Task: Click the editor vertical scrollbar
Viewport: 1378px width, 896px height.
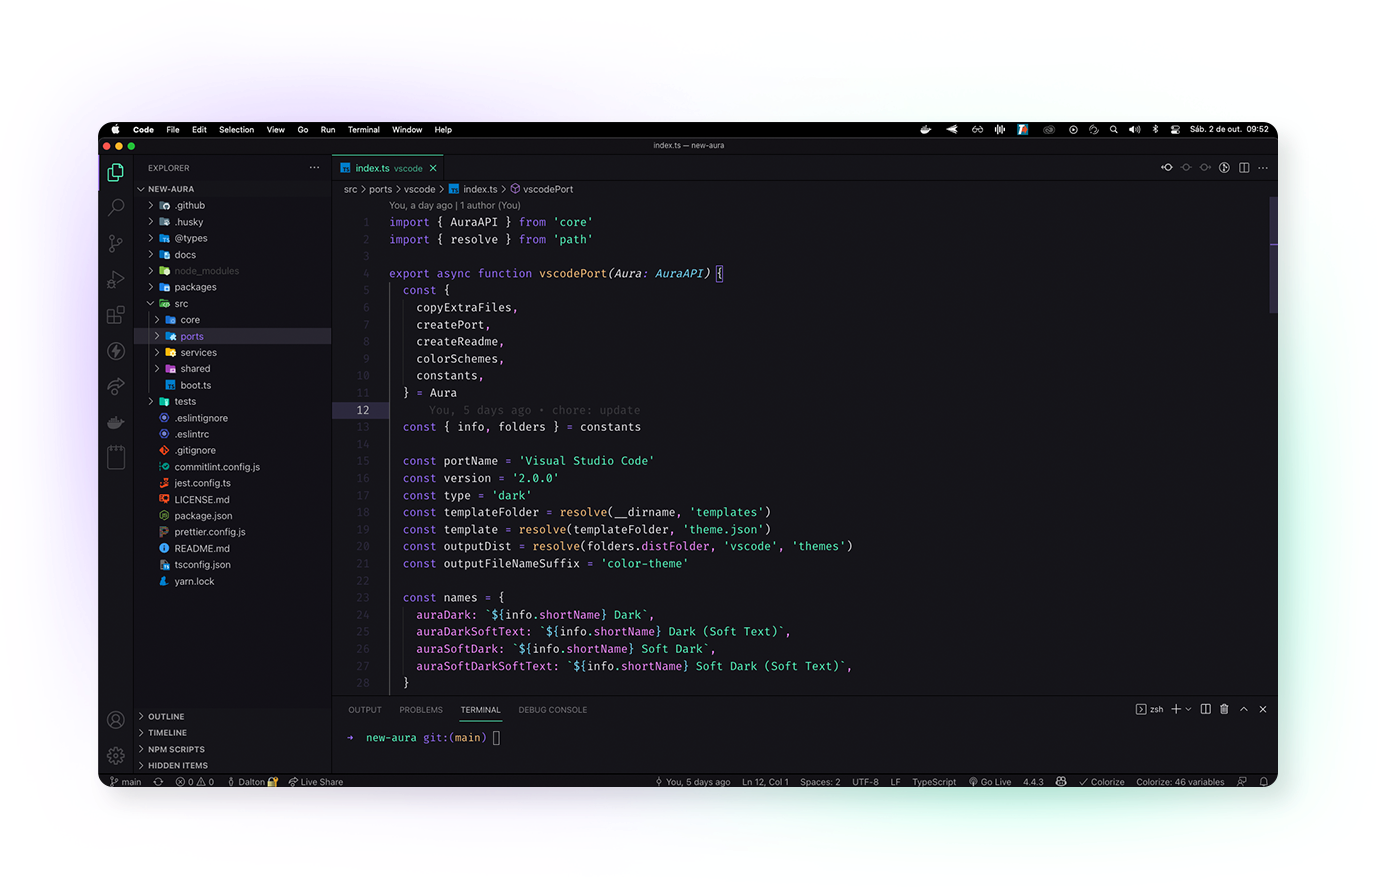Action: point(1273,255)
